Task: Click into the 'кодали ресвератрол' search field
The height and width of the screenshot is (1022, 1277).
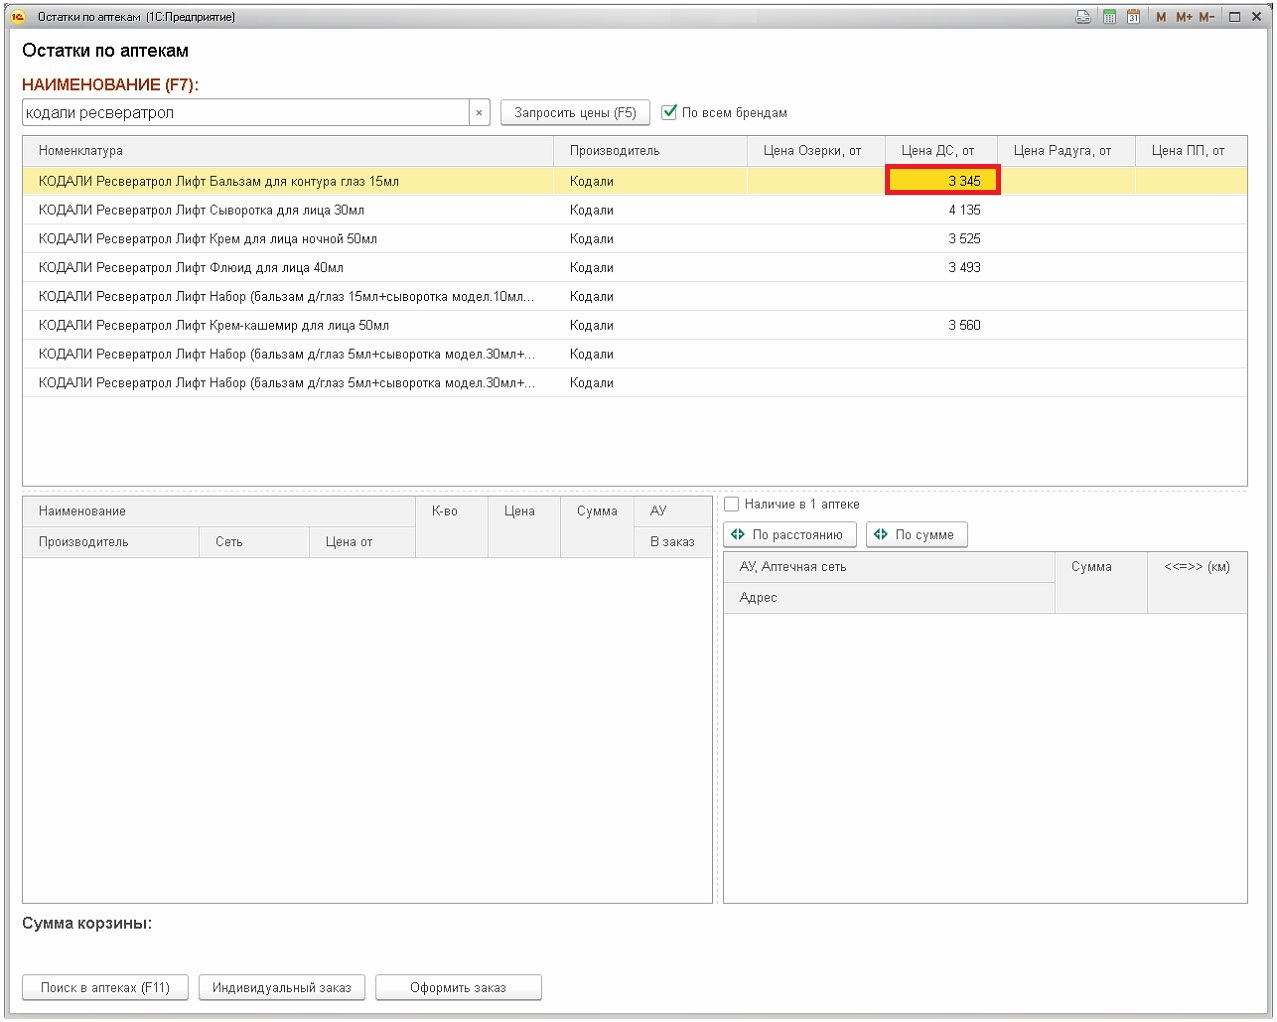Action: tap(245, 113)
